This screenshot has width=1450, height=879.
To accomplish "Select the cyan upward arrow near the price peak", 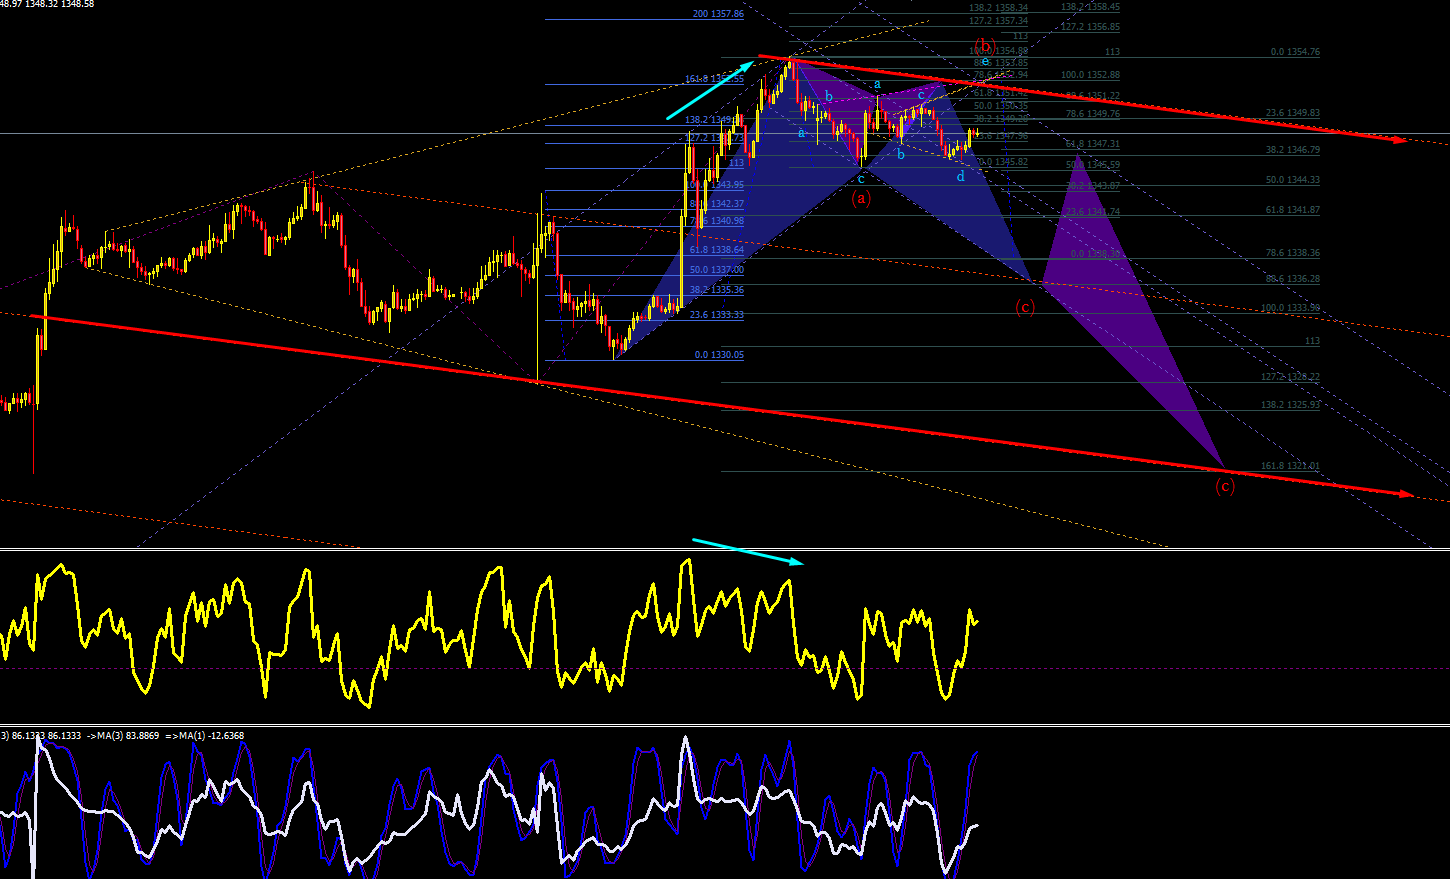I will tap(708, 89).
